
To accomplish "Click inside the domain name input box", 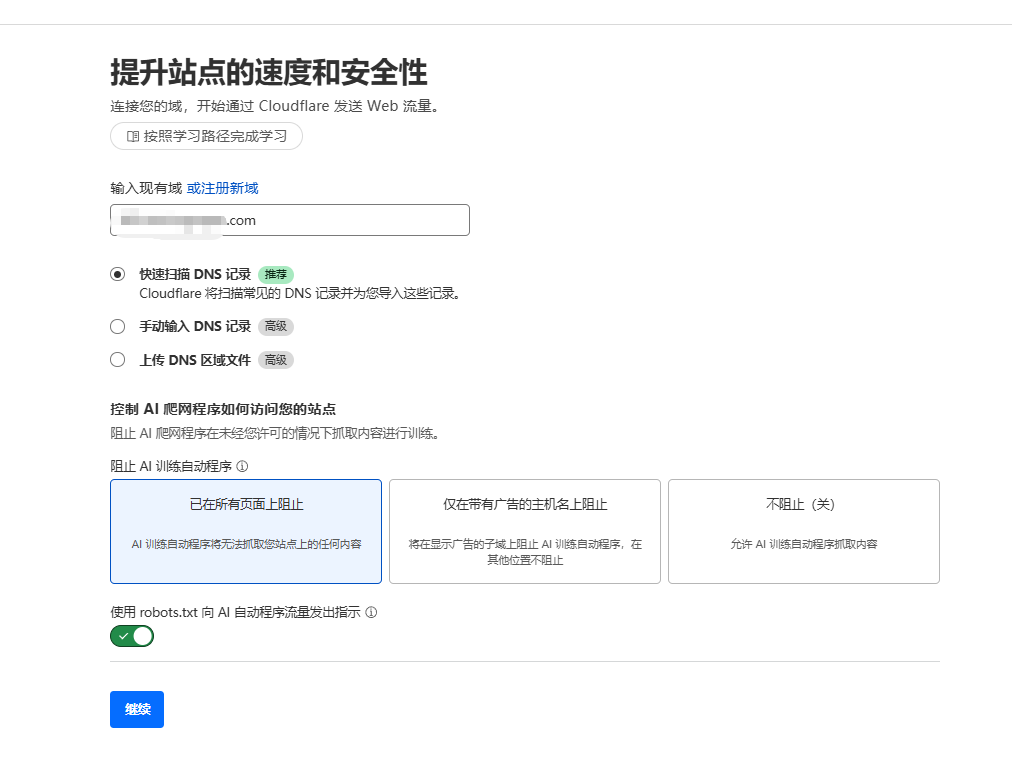I will pos(289,220).
